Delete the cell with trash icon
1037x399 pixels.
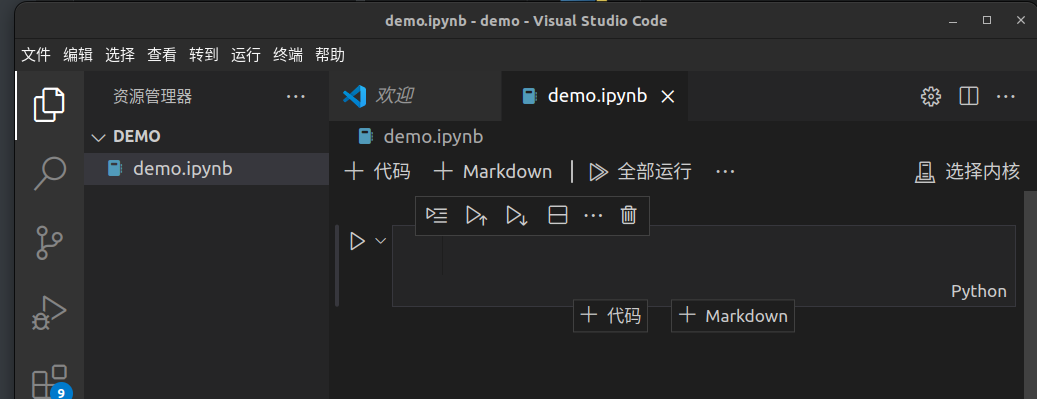(x=628, y=215)
